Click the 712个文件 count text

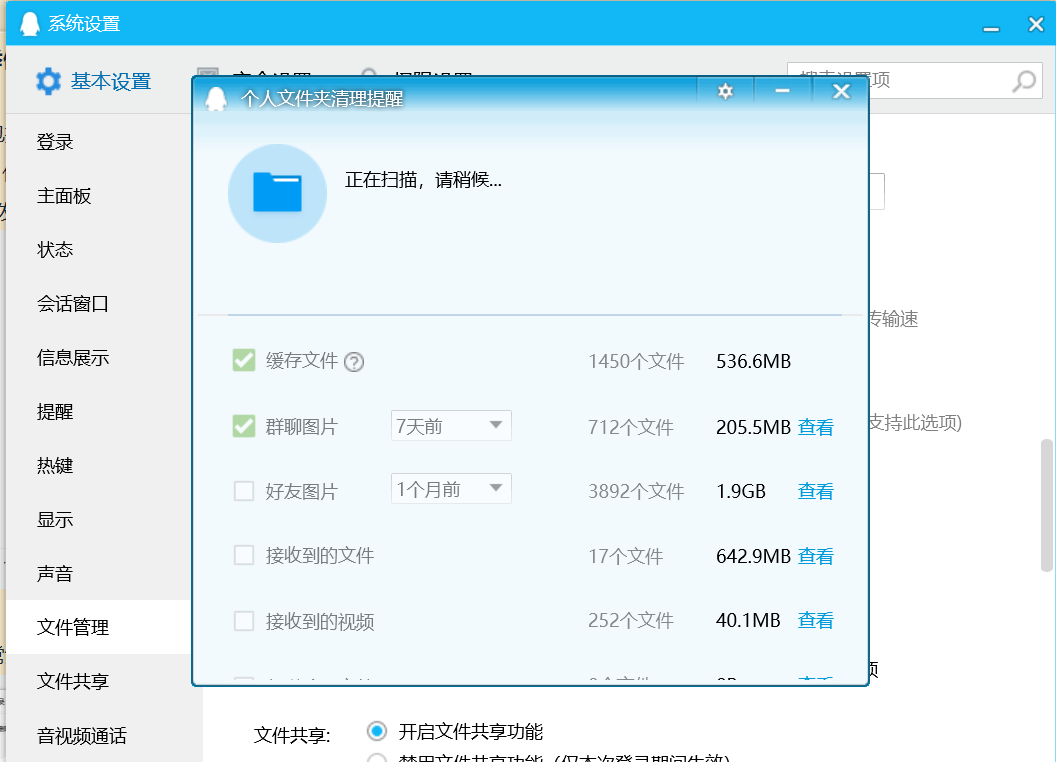pos(631,426)
